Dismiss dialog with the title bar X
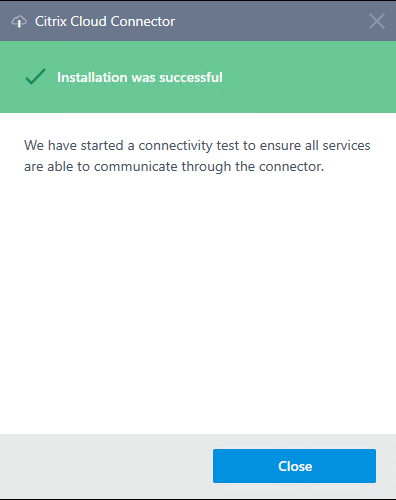Image resolution: width=396 pixels, height=500 pixels. tap(377, 21)
